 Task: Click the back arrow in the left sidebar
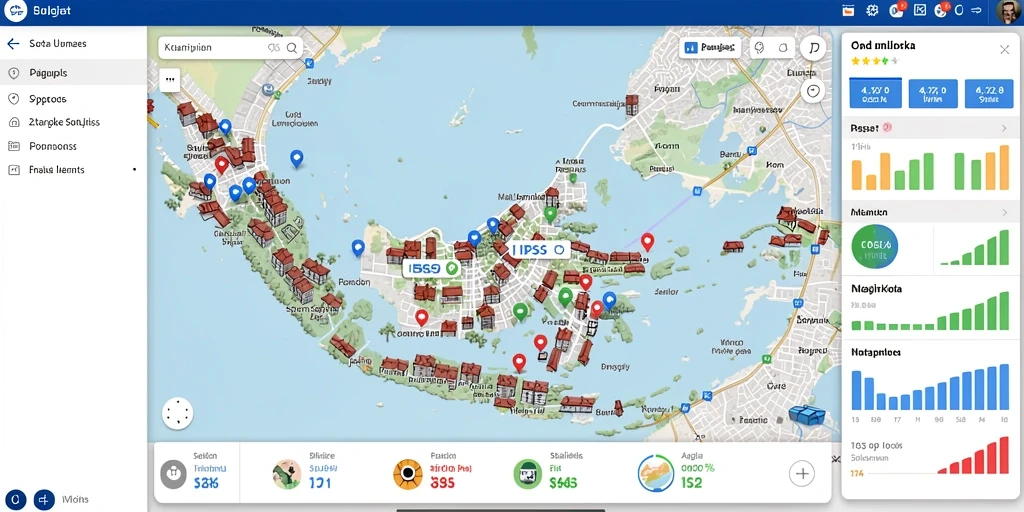[12, 44]
